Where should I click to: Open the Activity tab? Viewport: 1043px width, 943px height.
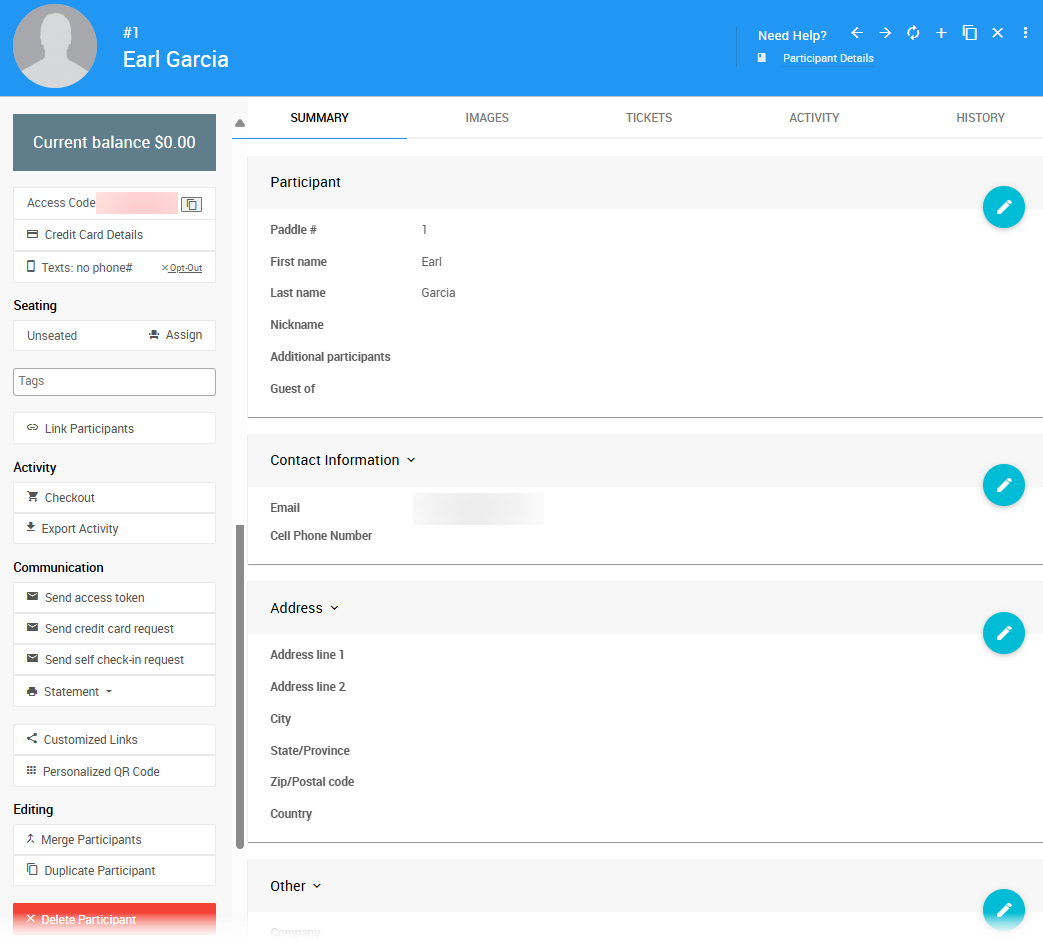813,118
